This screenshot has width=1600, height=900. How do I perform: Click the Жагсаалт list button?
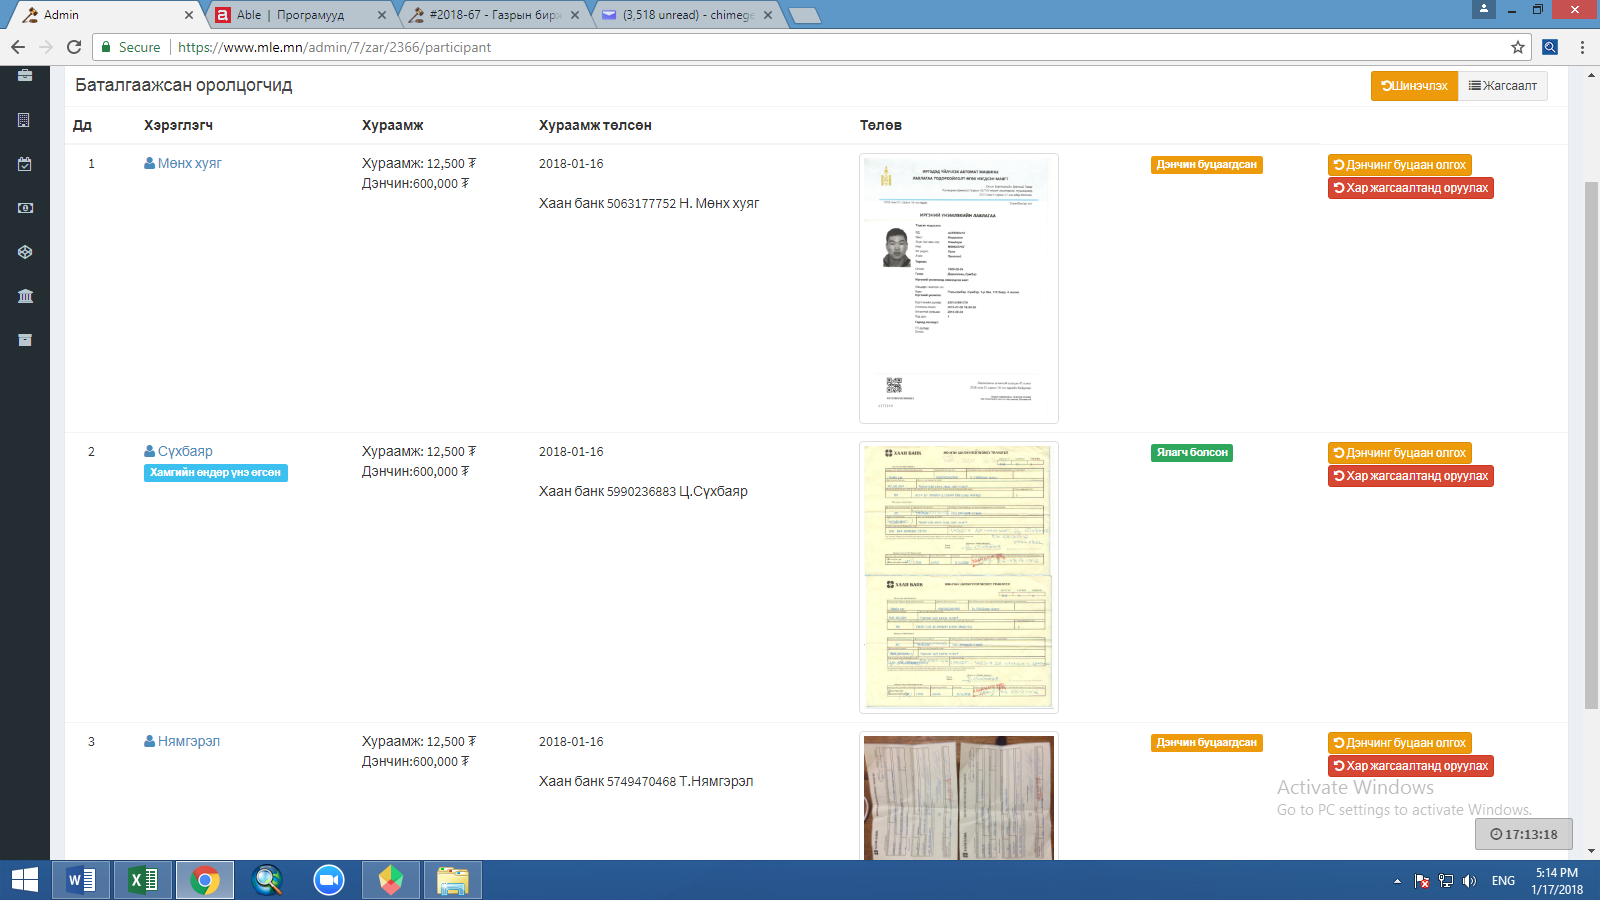pos(1502,86)
